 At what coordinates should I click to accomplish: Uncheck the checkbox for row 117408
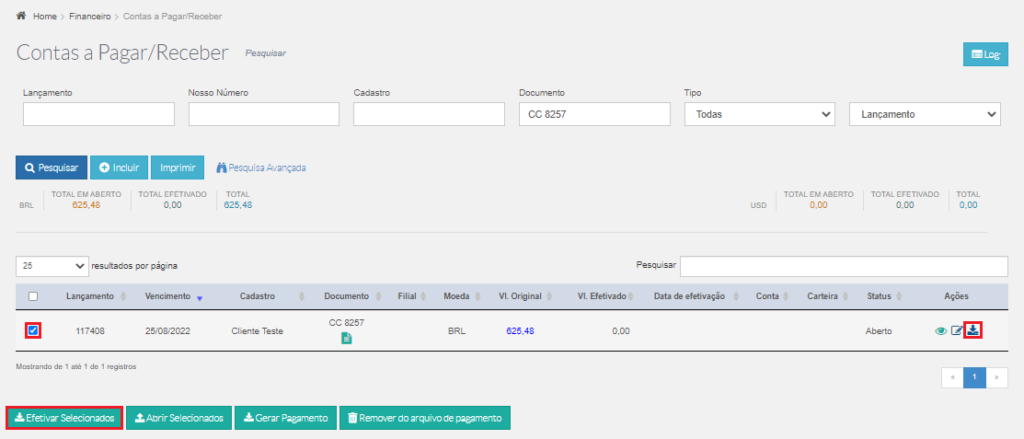pyautogui.click(x=33, y=331)
